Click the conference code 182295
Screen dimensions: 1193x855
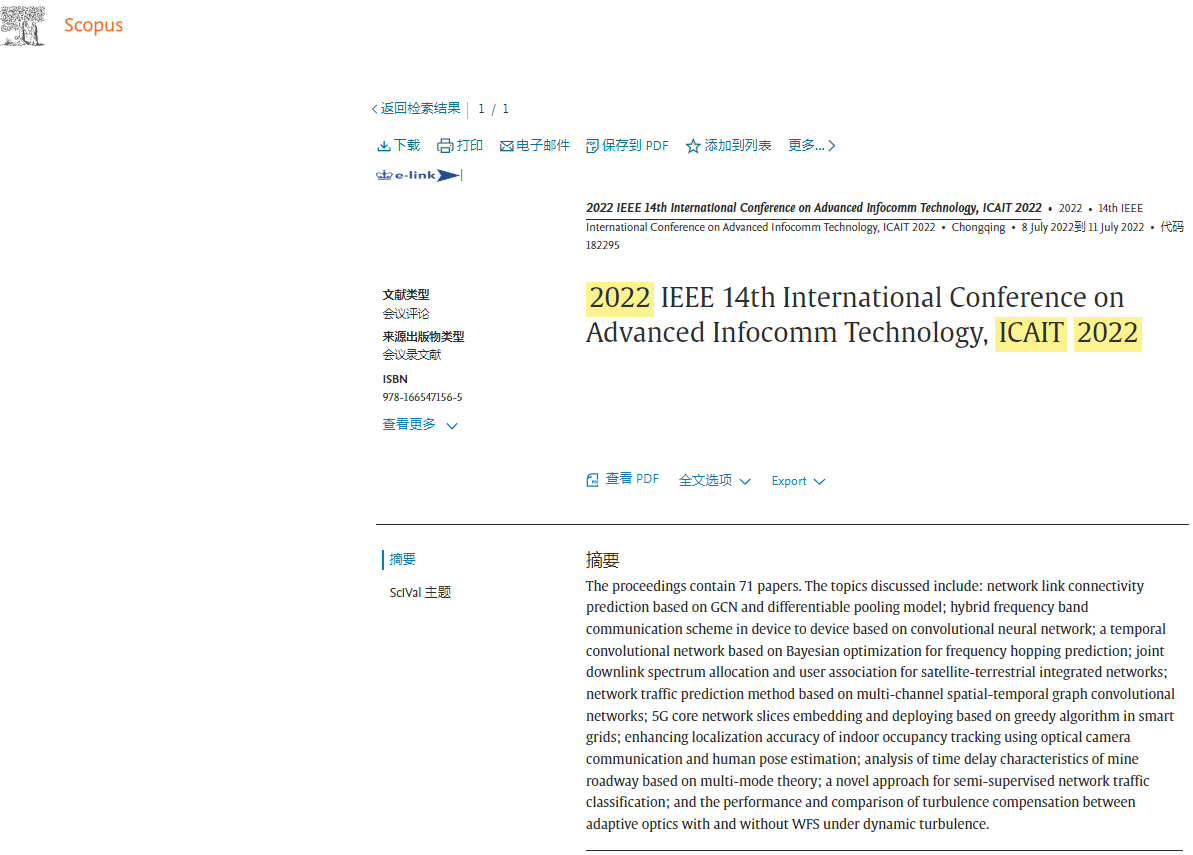[x=603, y=245]
